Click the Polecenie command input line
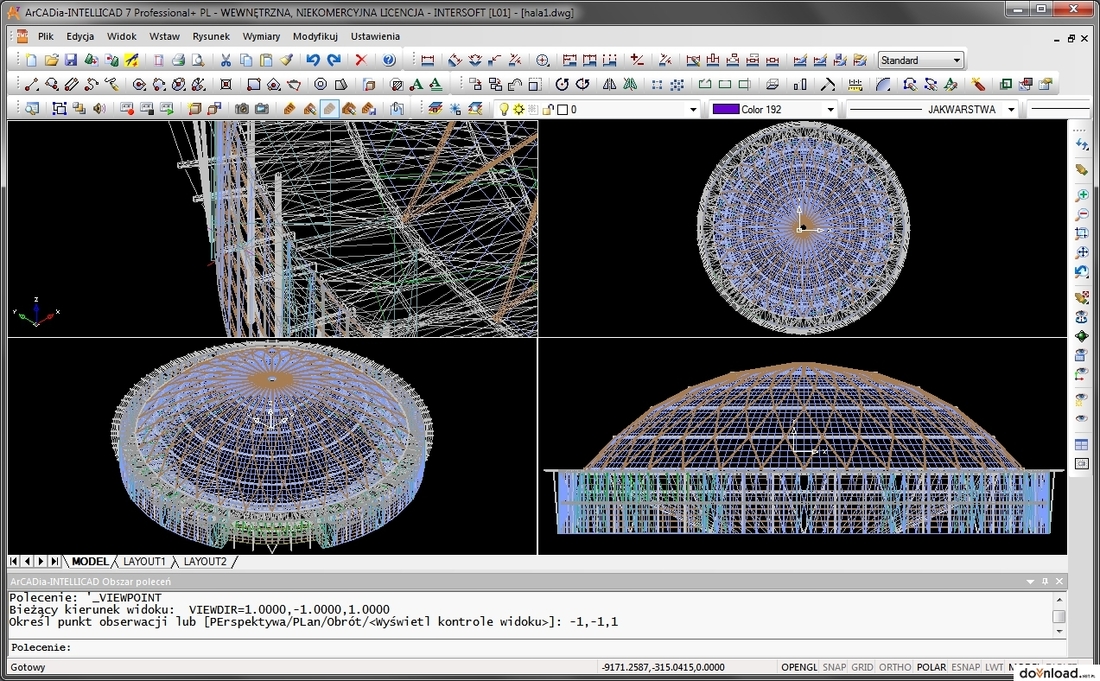The height and width of the screenshot is (681, 1100). tap(539, 647)
